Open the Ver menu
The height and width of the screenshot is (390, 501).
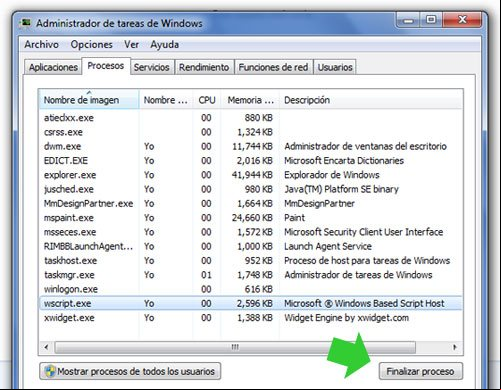131,44
